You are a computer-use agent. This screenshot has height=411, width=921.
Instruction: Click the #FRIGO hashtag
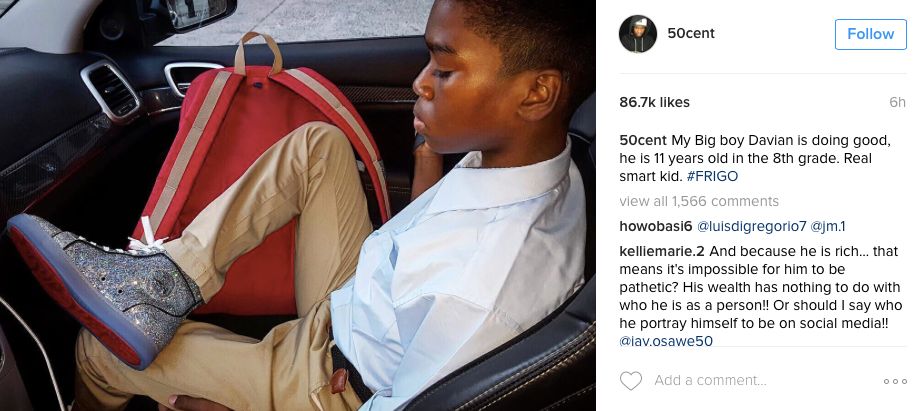(713, 176)
